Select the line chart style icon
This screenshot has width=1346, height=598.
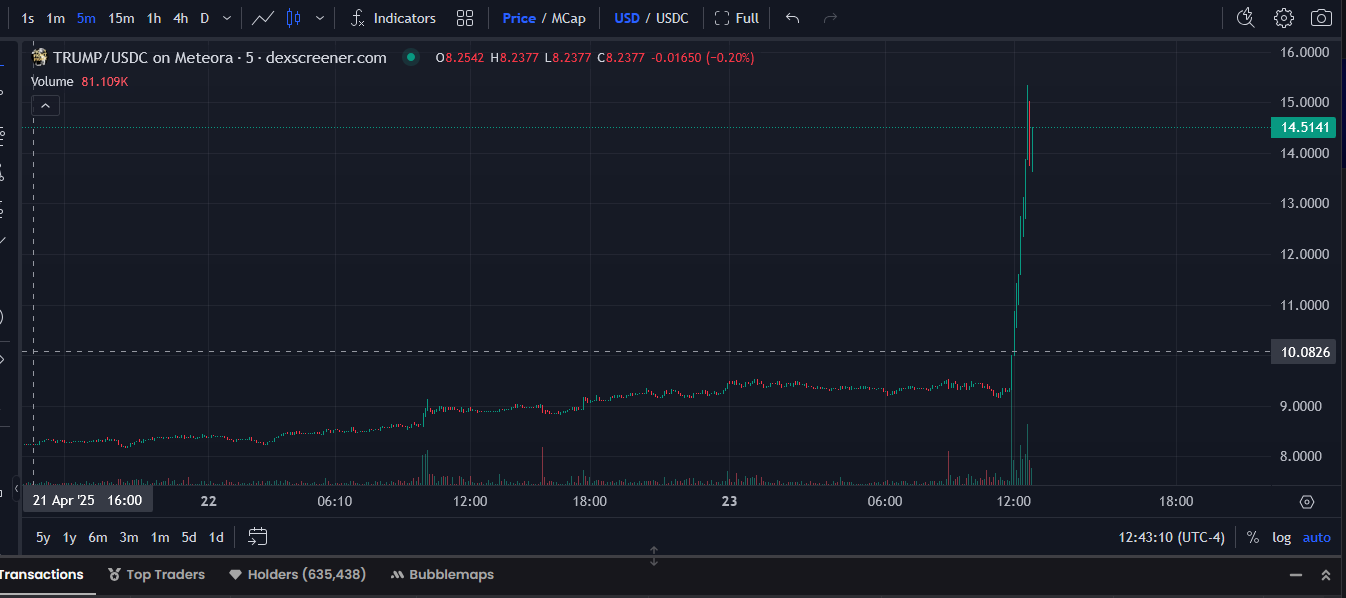tap(264, 18)
